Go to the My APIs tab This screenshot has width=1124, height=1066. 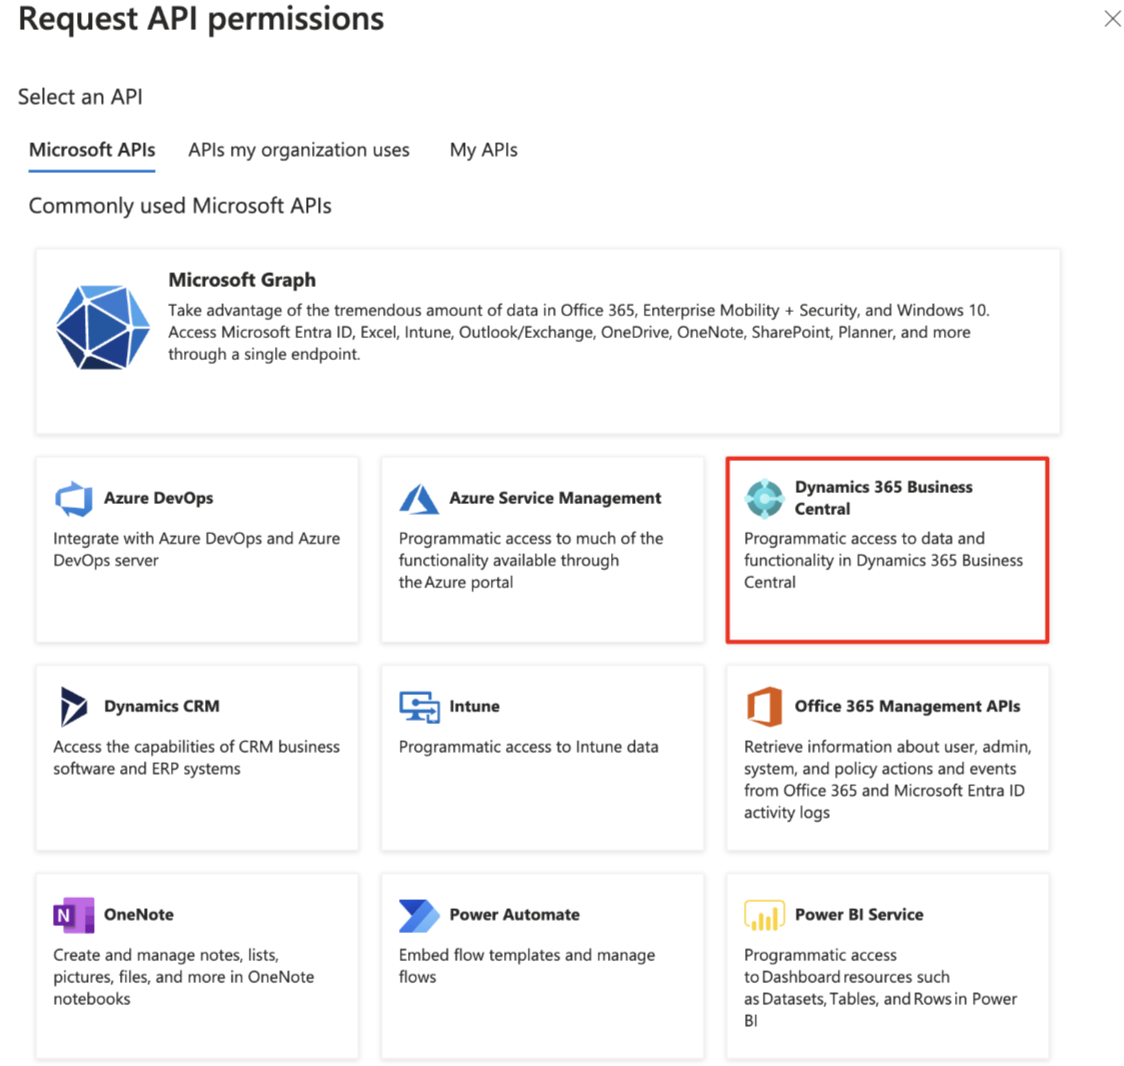[484, 150]
